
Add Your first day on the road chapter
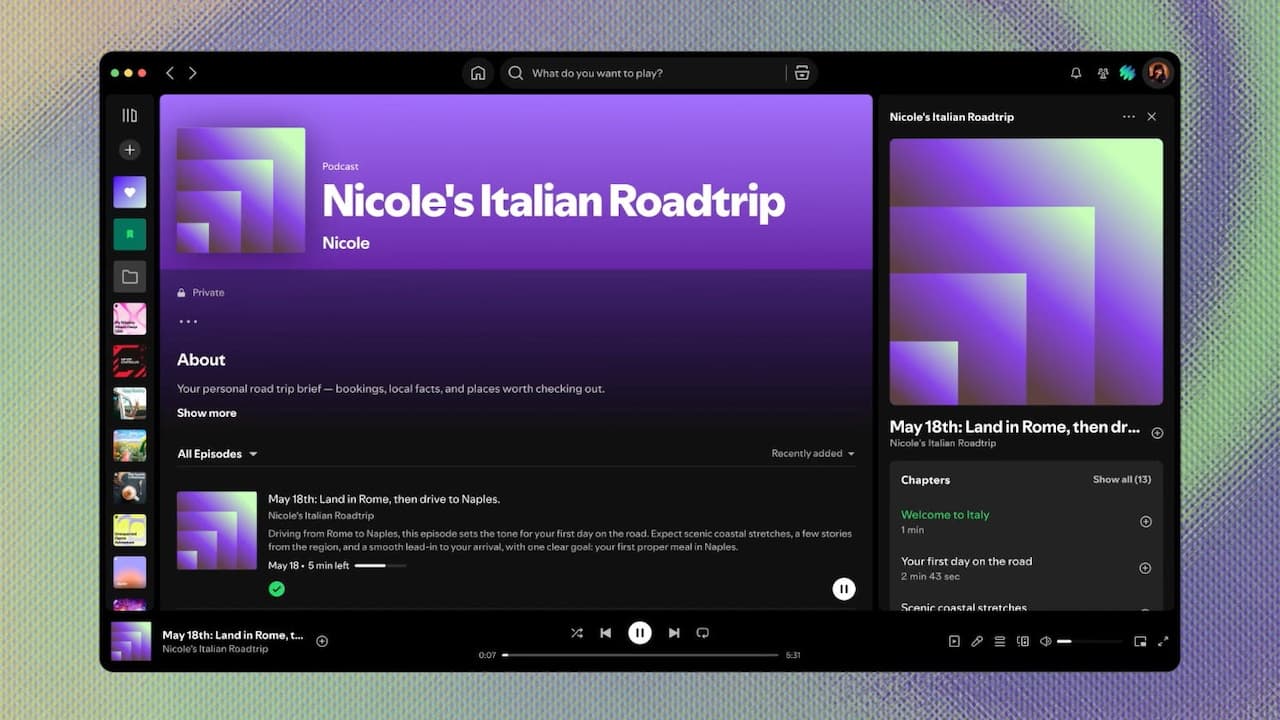point(1146,568)
